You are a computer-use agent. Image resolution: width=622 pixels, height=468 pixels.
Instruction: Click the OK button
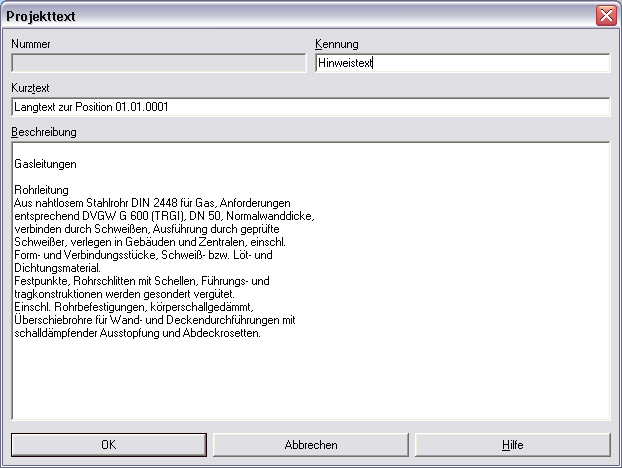pyautogui.click(x=109, y=445)
